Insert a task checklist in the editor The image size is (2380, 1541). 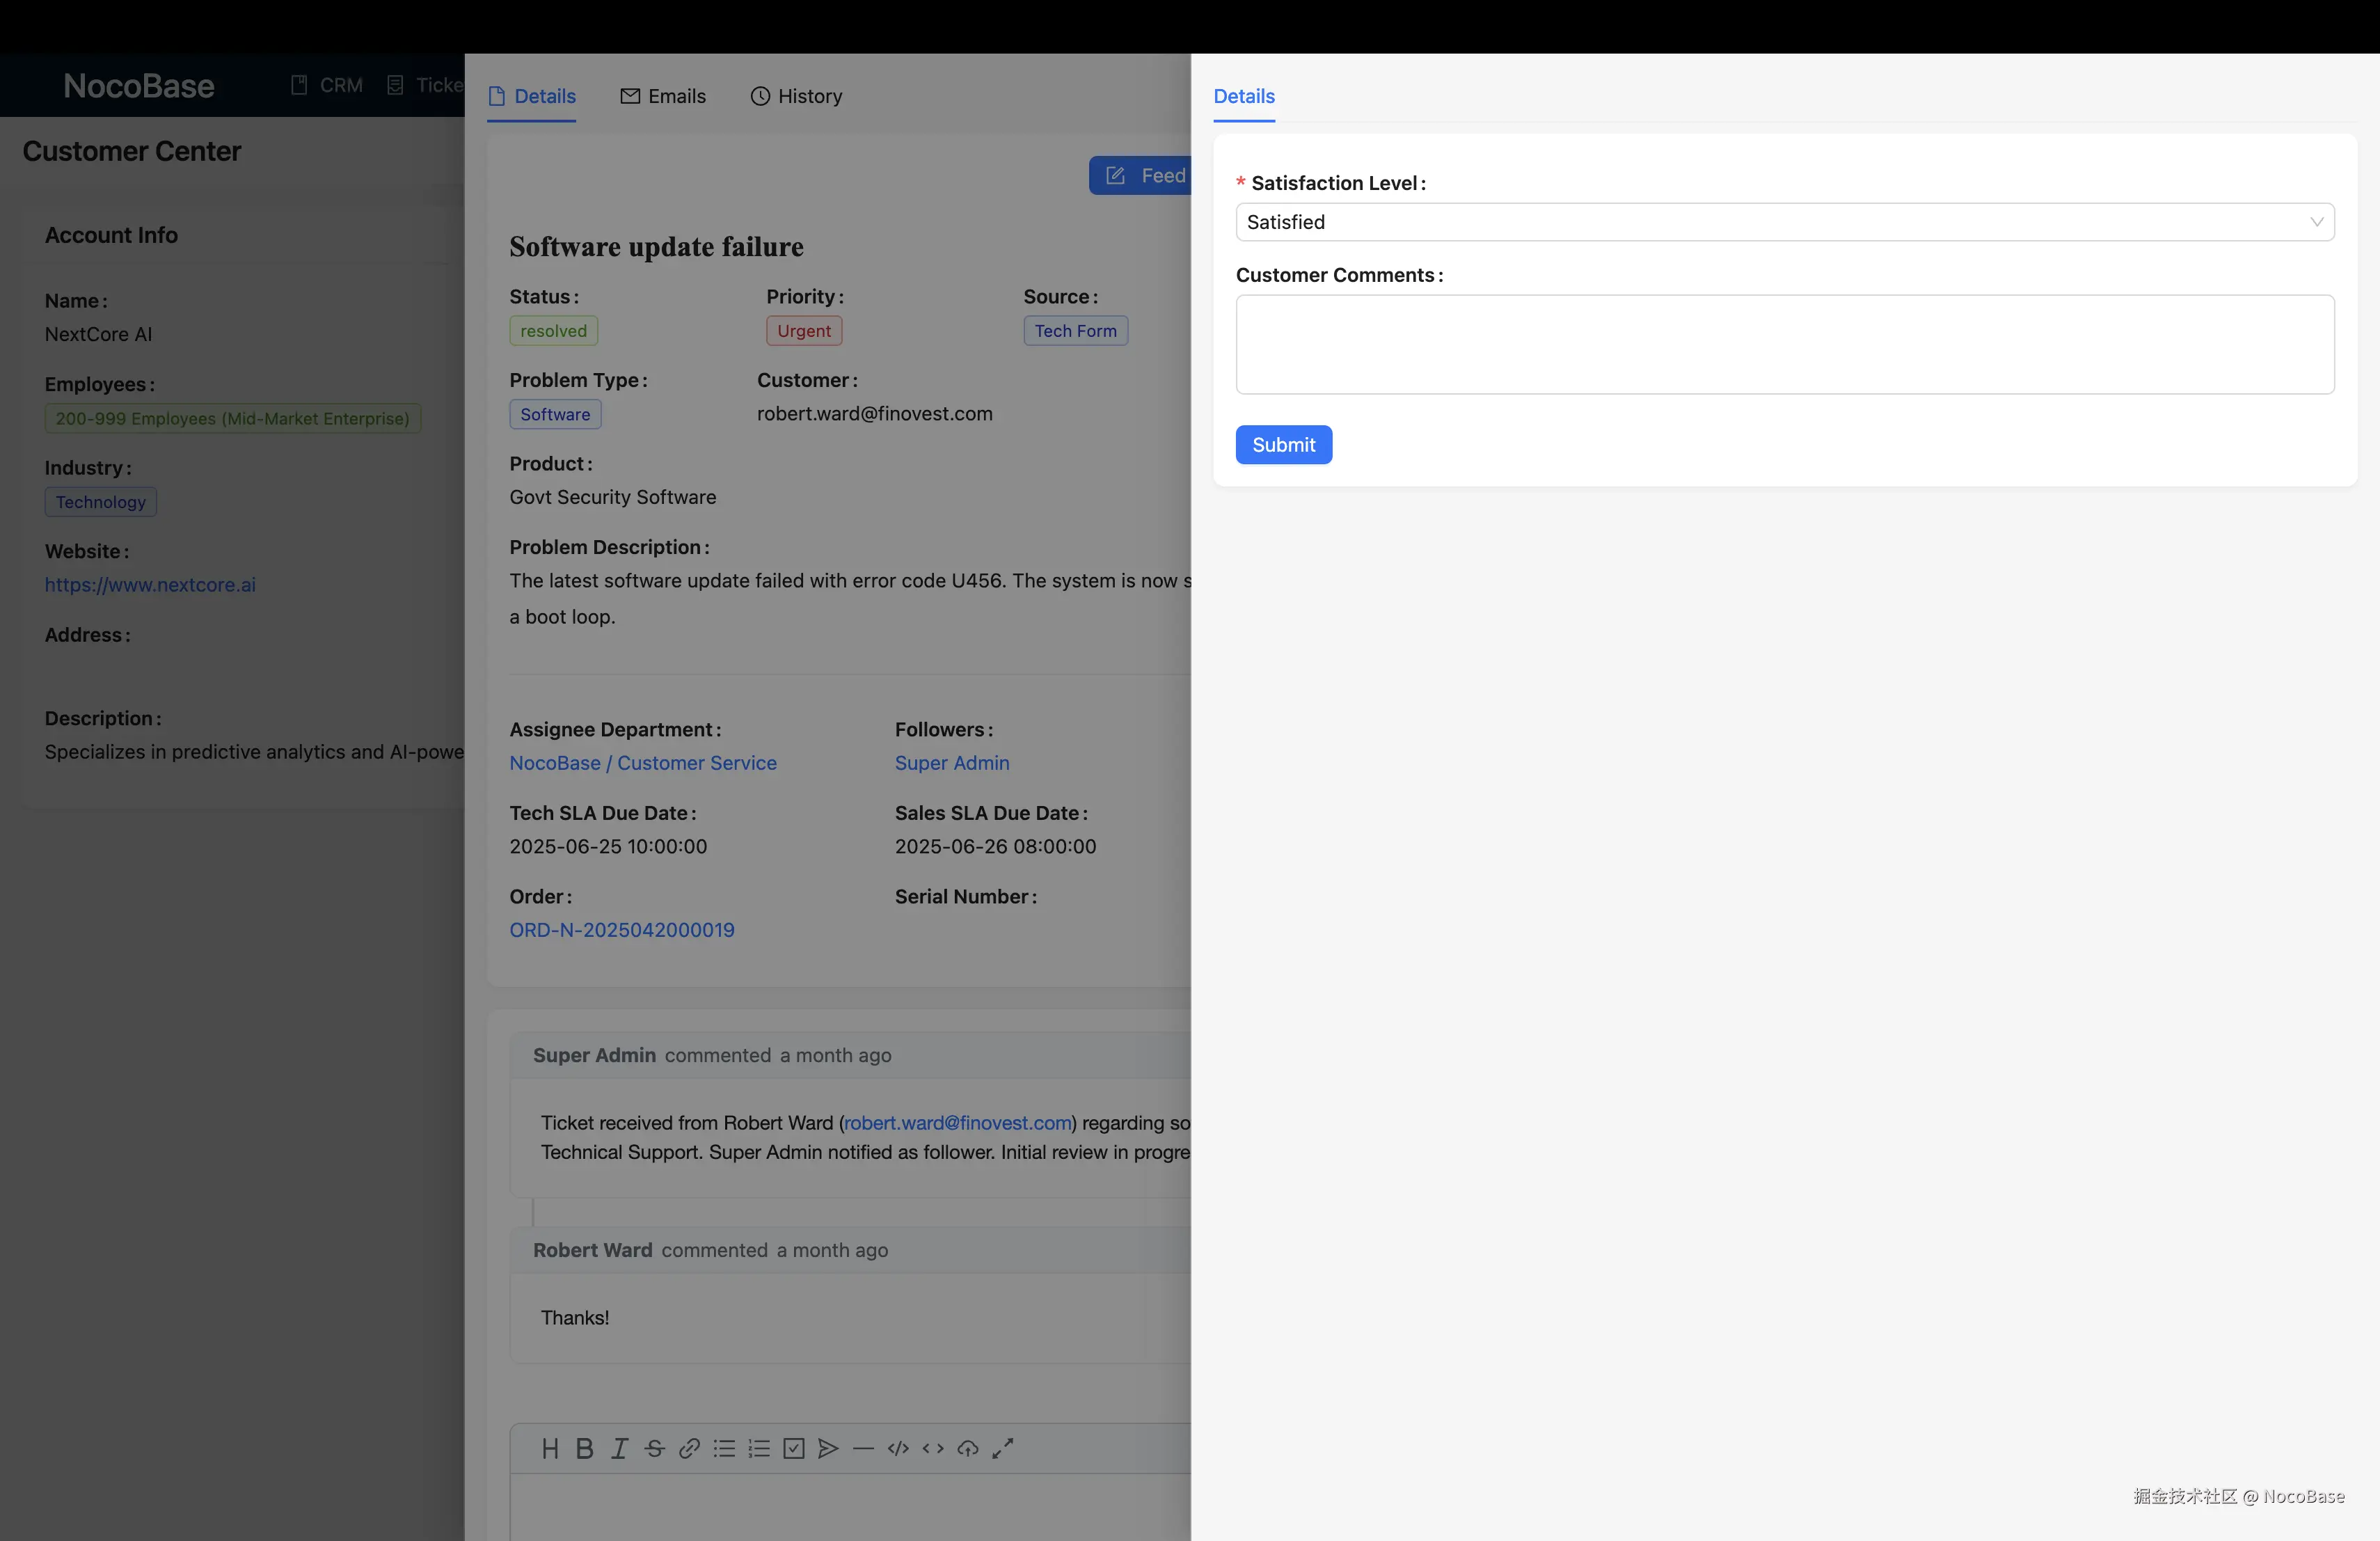point(793,1448)
